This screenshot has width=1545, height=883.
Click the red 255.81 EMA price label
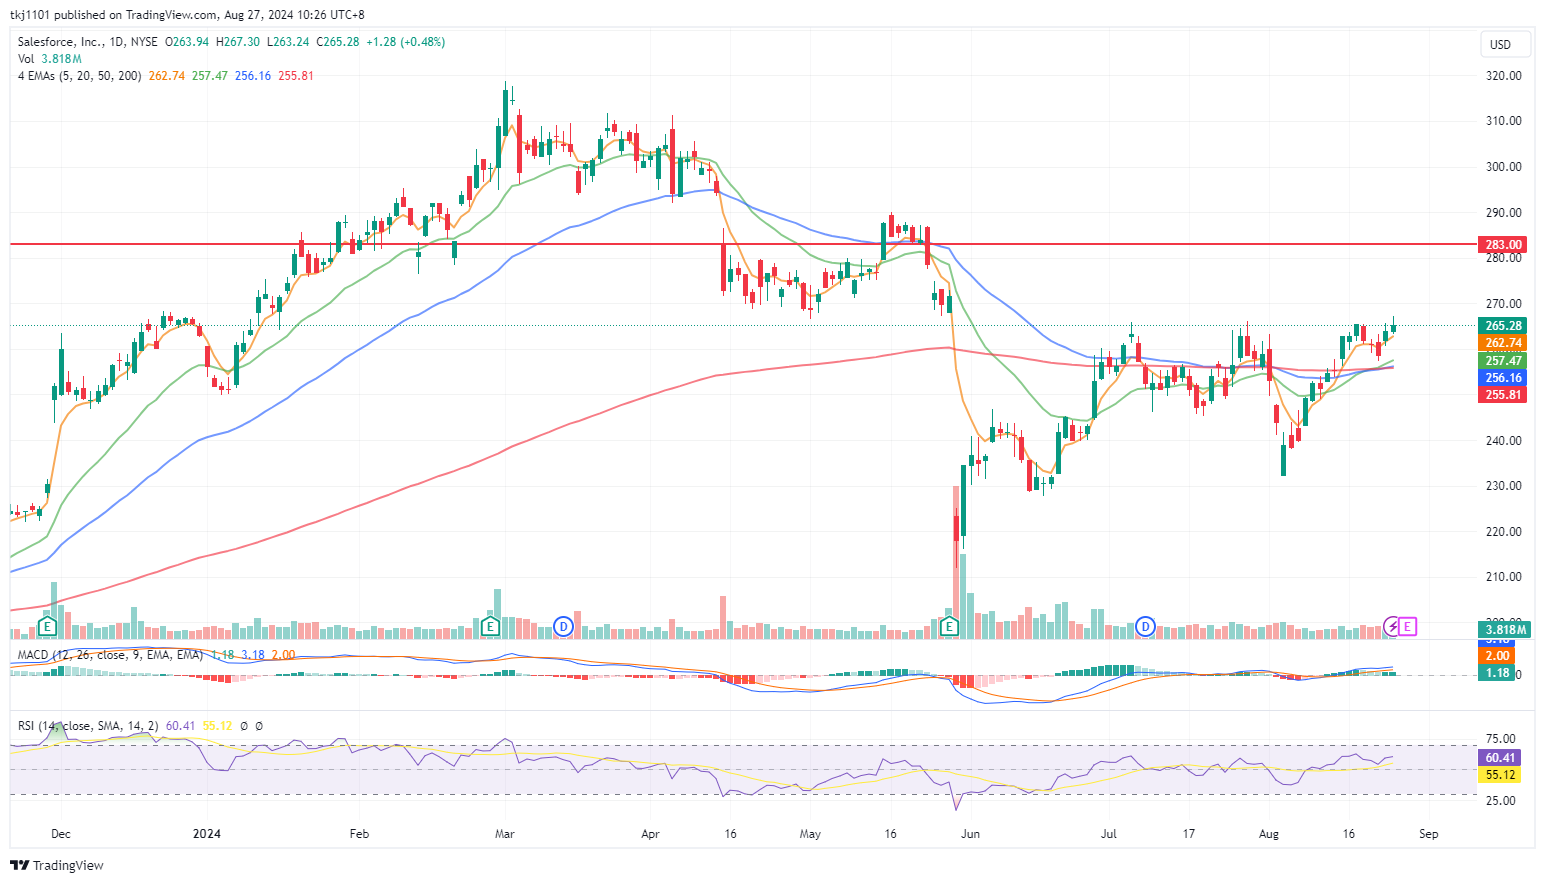(x=1503, y=394)
